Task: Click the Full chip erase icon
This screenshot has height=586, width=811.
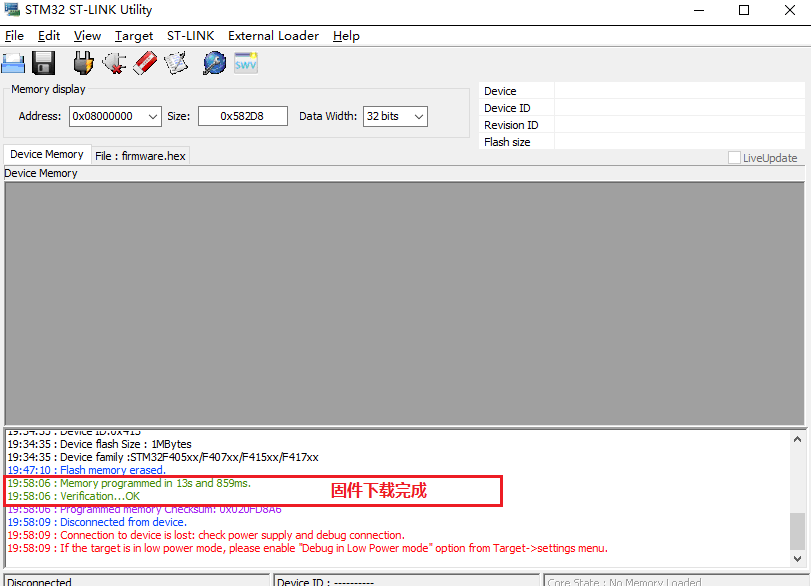Action: coord(145,63)
